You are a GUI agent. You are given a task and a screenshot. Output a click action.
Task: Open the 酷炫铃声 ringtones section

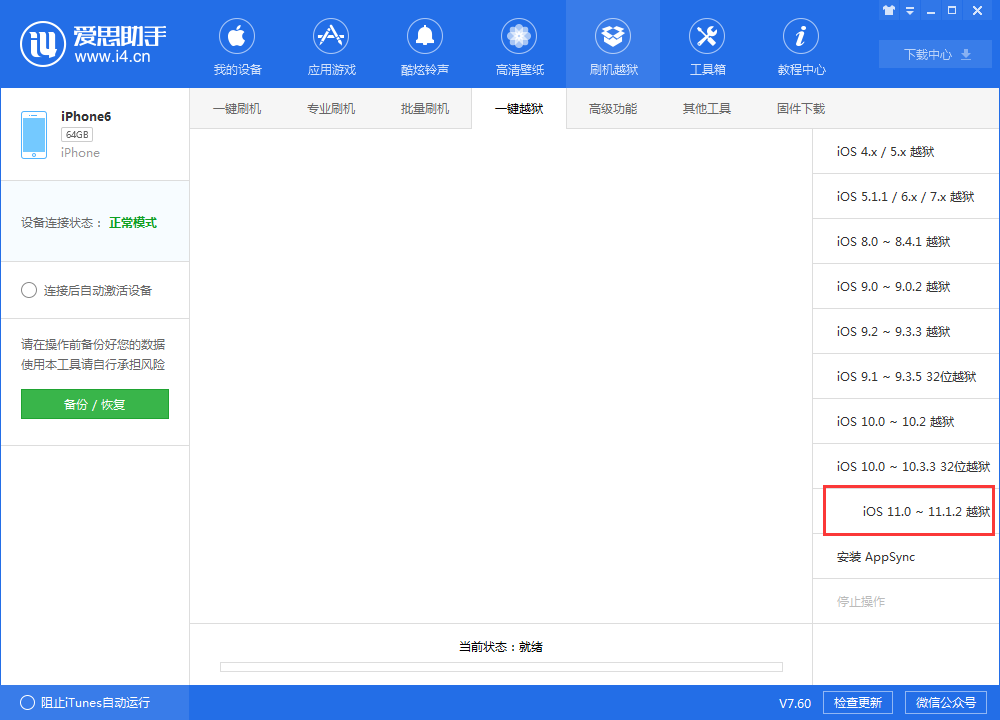tap(424, 45)
